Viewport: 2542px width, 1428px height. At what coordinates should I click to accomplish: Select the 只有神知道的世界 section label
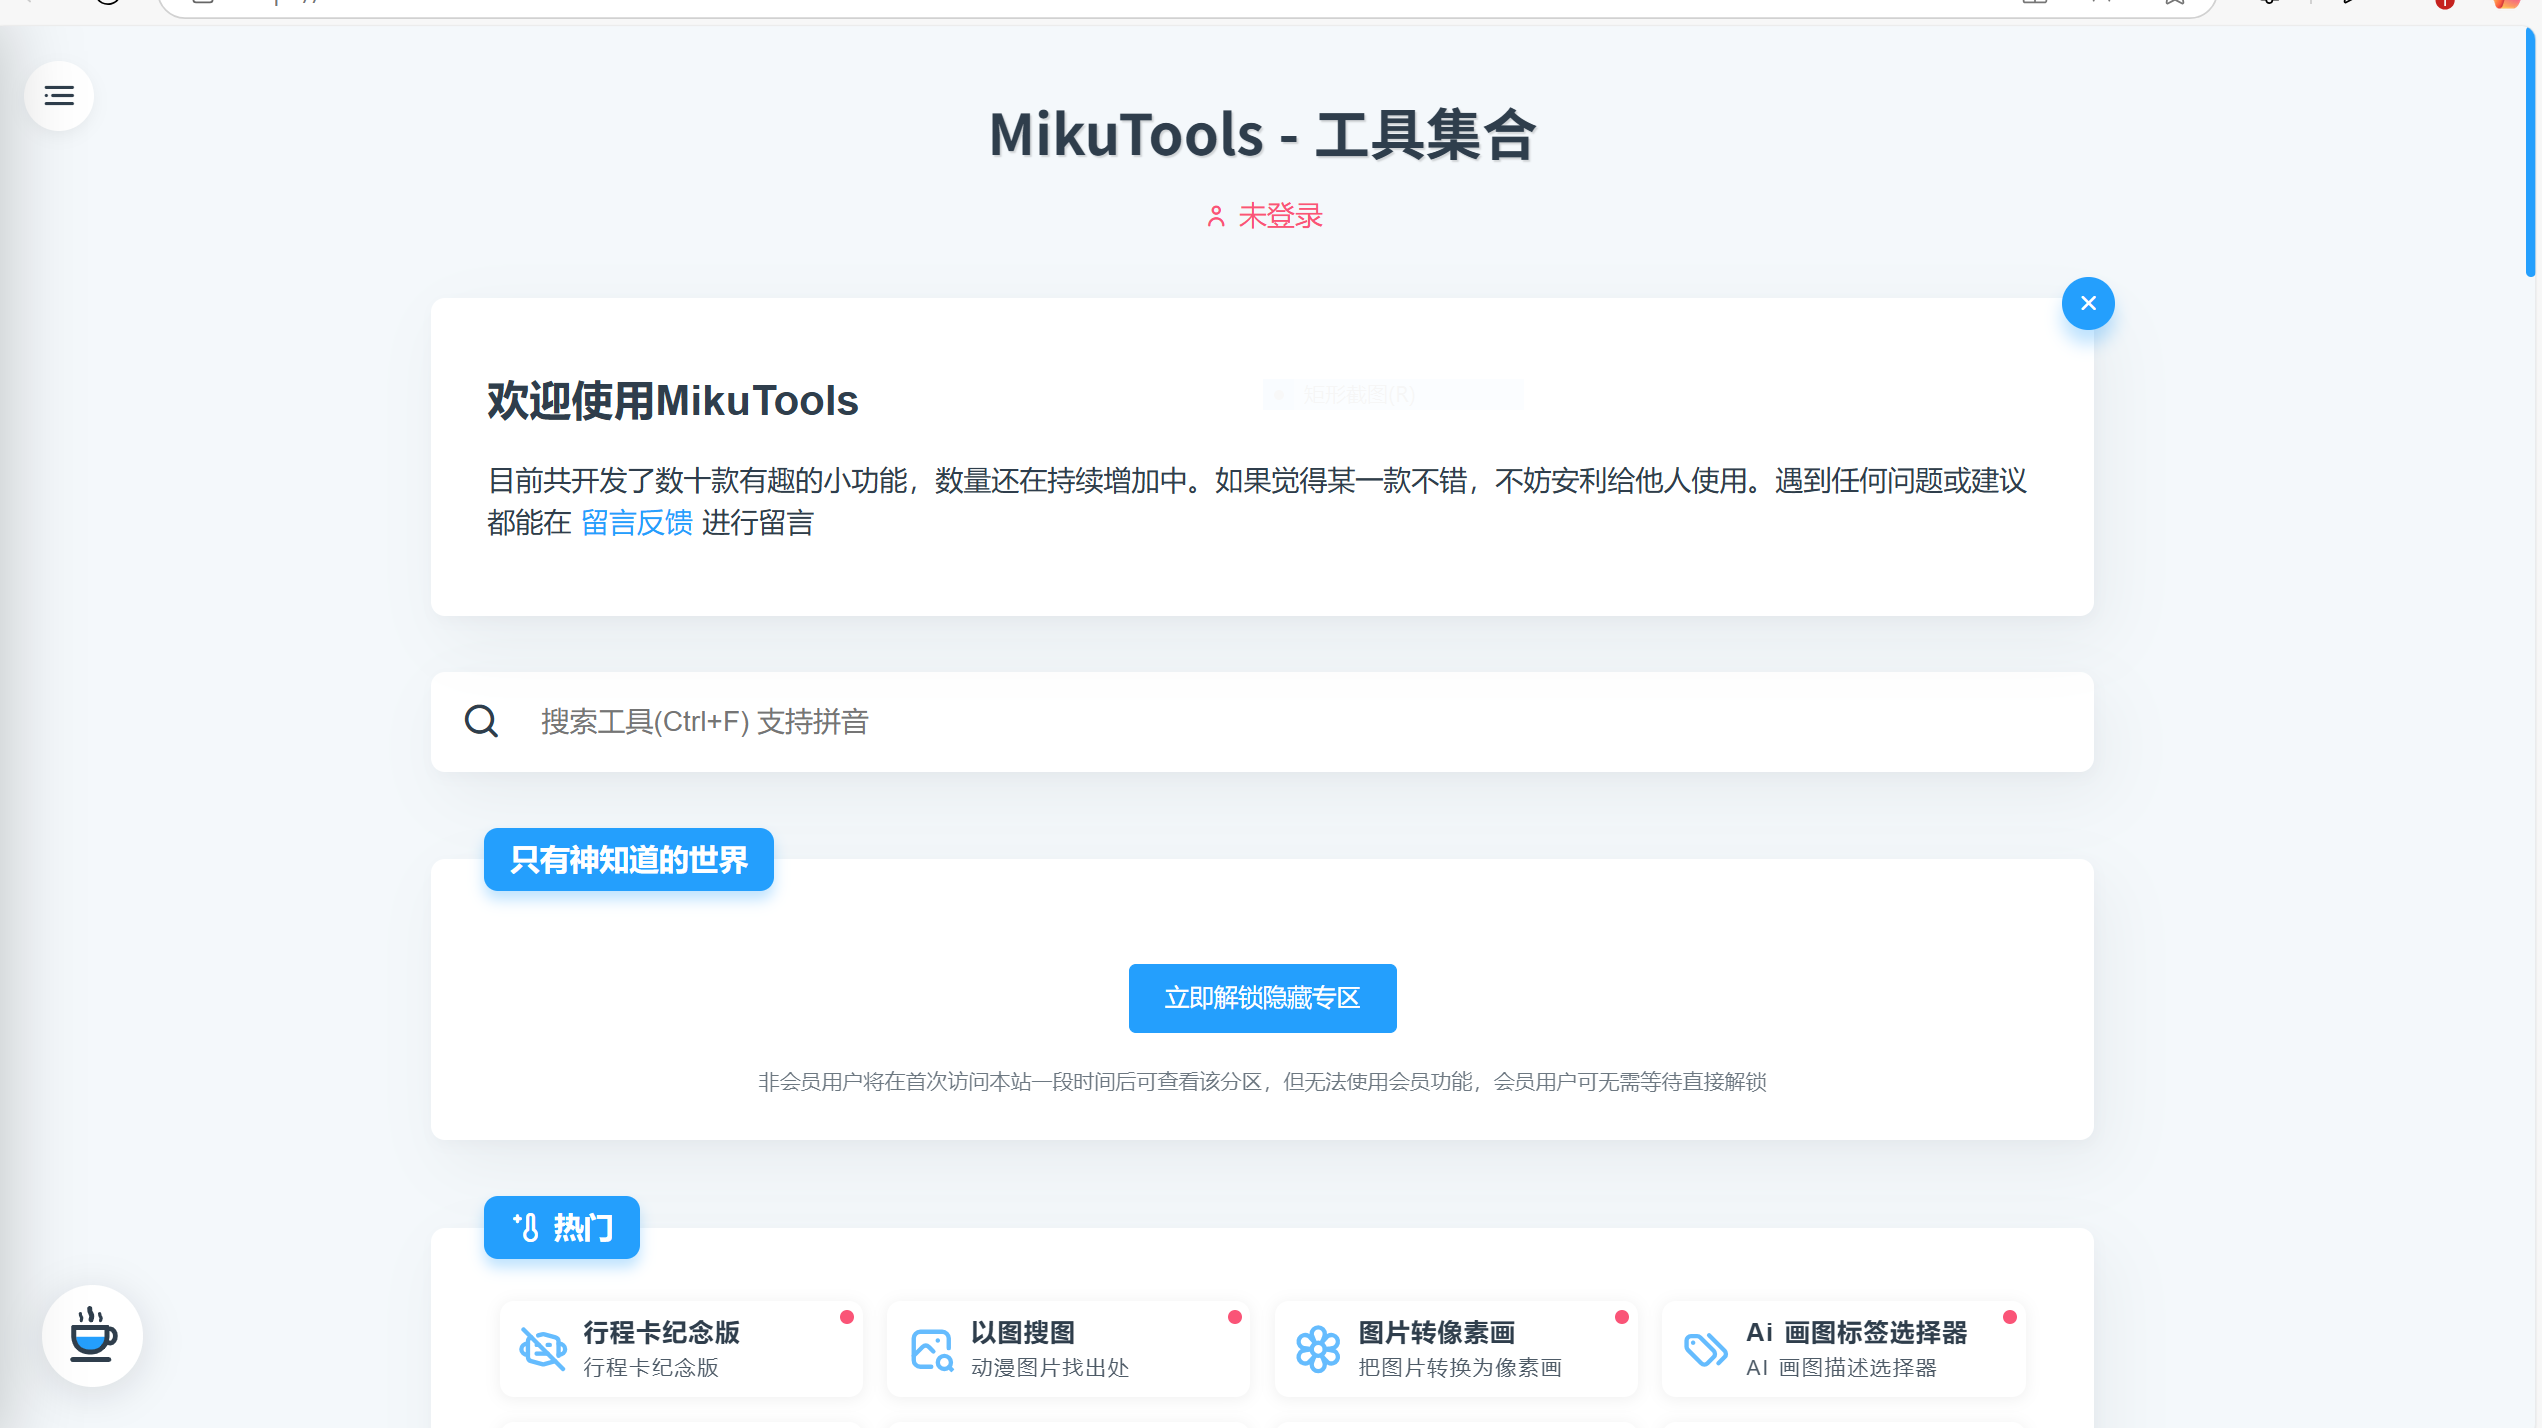[x=628, y=859]
